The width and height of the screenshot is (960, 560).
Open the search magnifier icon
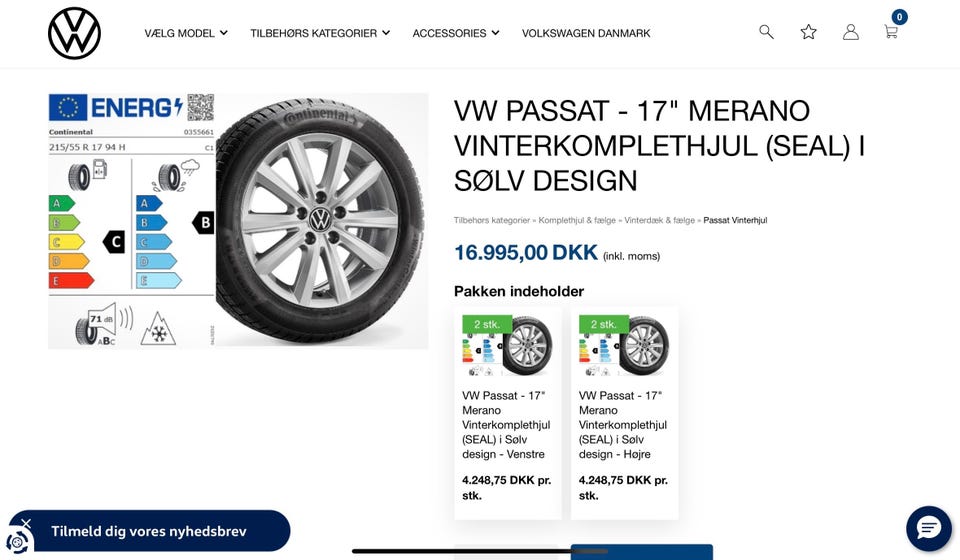click(766, 32)
